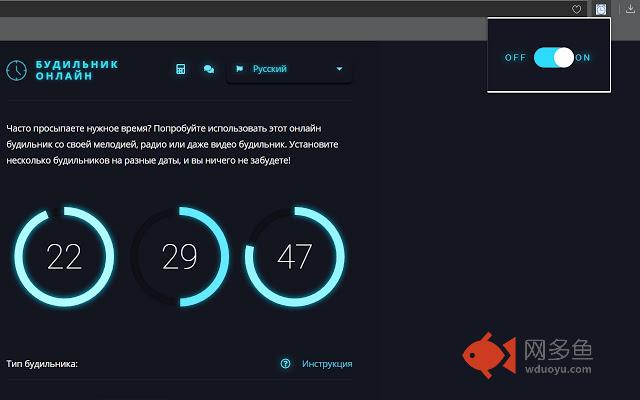Click the OFF label in popup
Viewport: 640px width, 400px height.
(x=515, y=58)
